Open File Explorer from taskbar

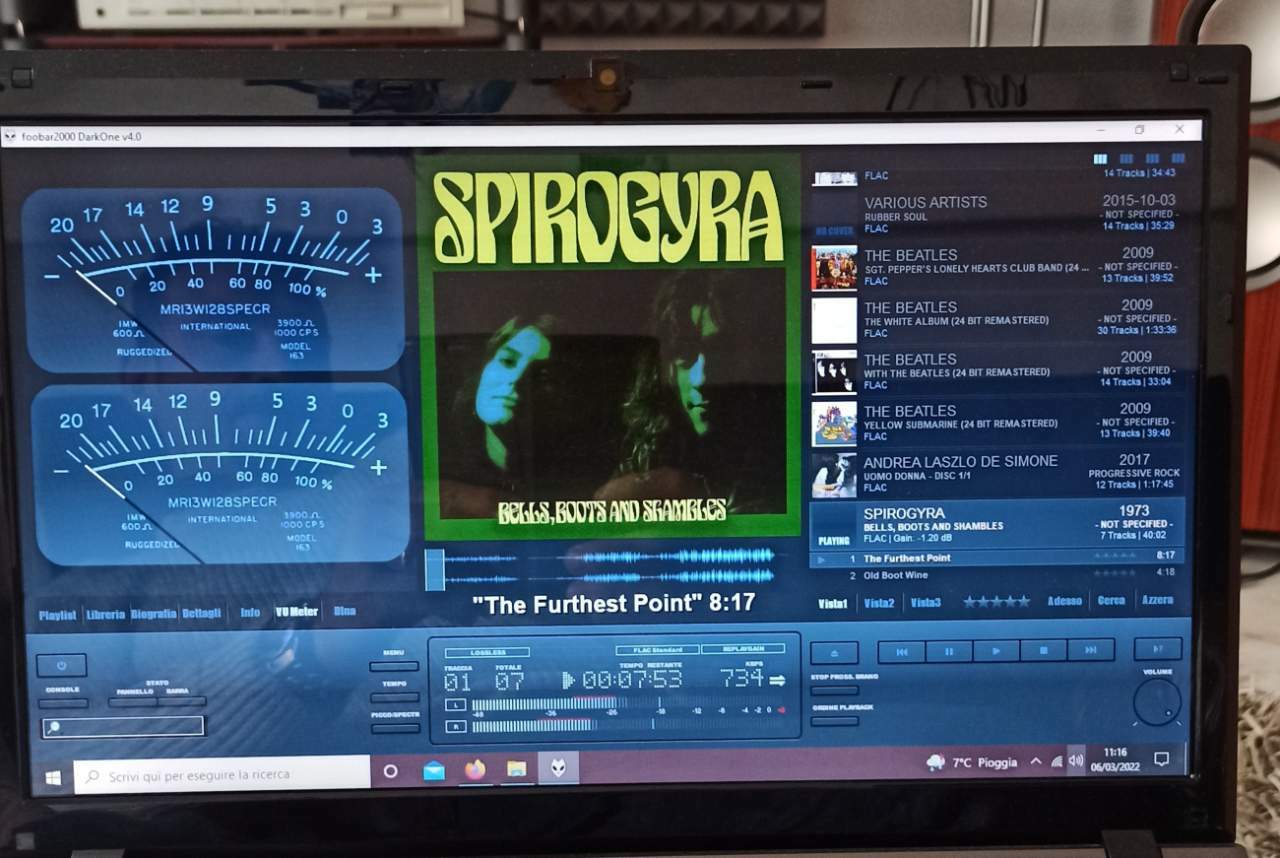[x=516, y=769]
